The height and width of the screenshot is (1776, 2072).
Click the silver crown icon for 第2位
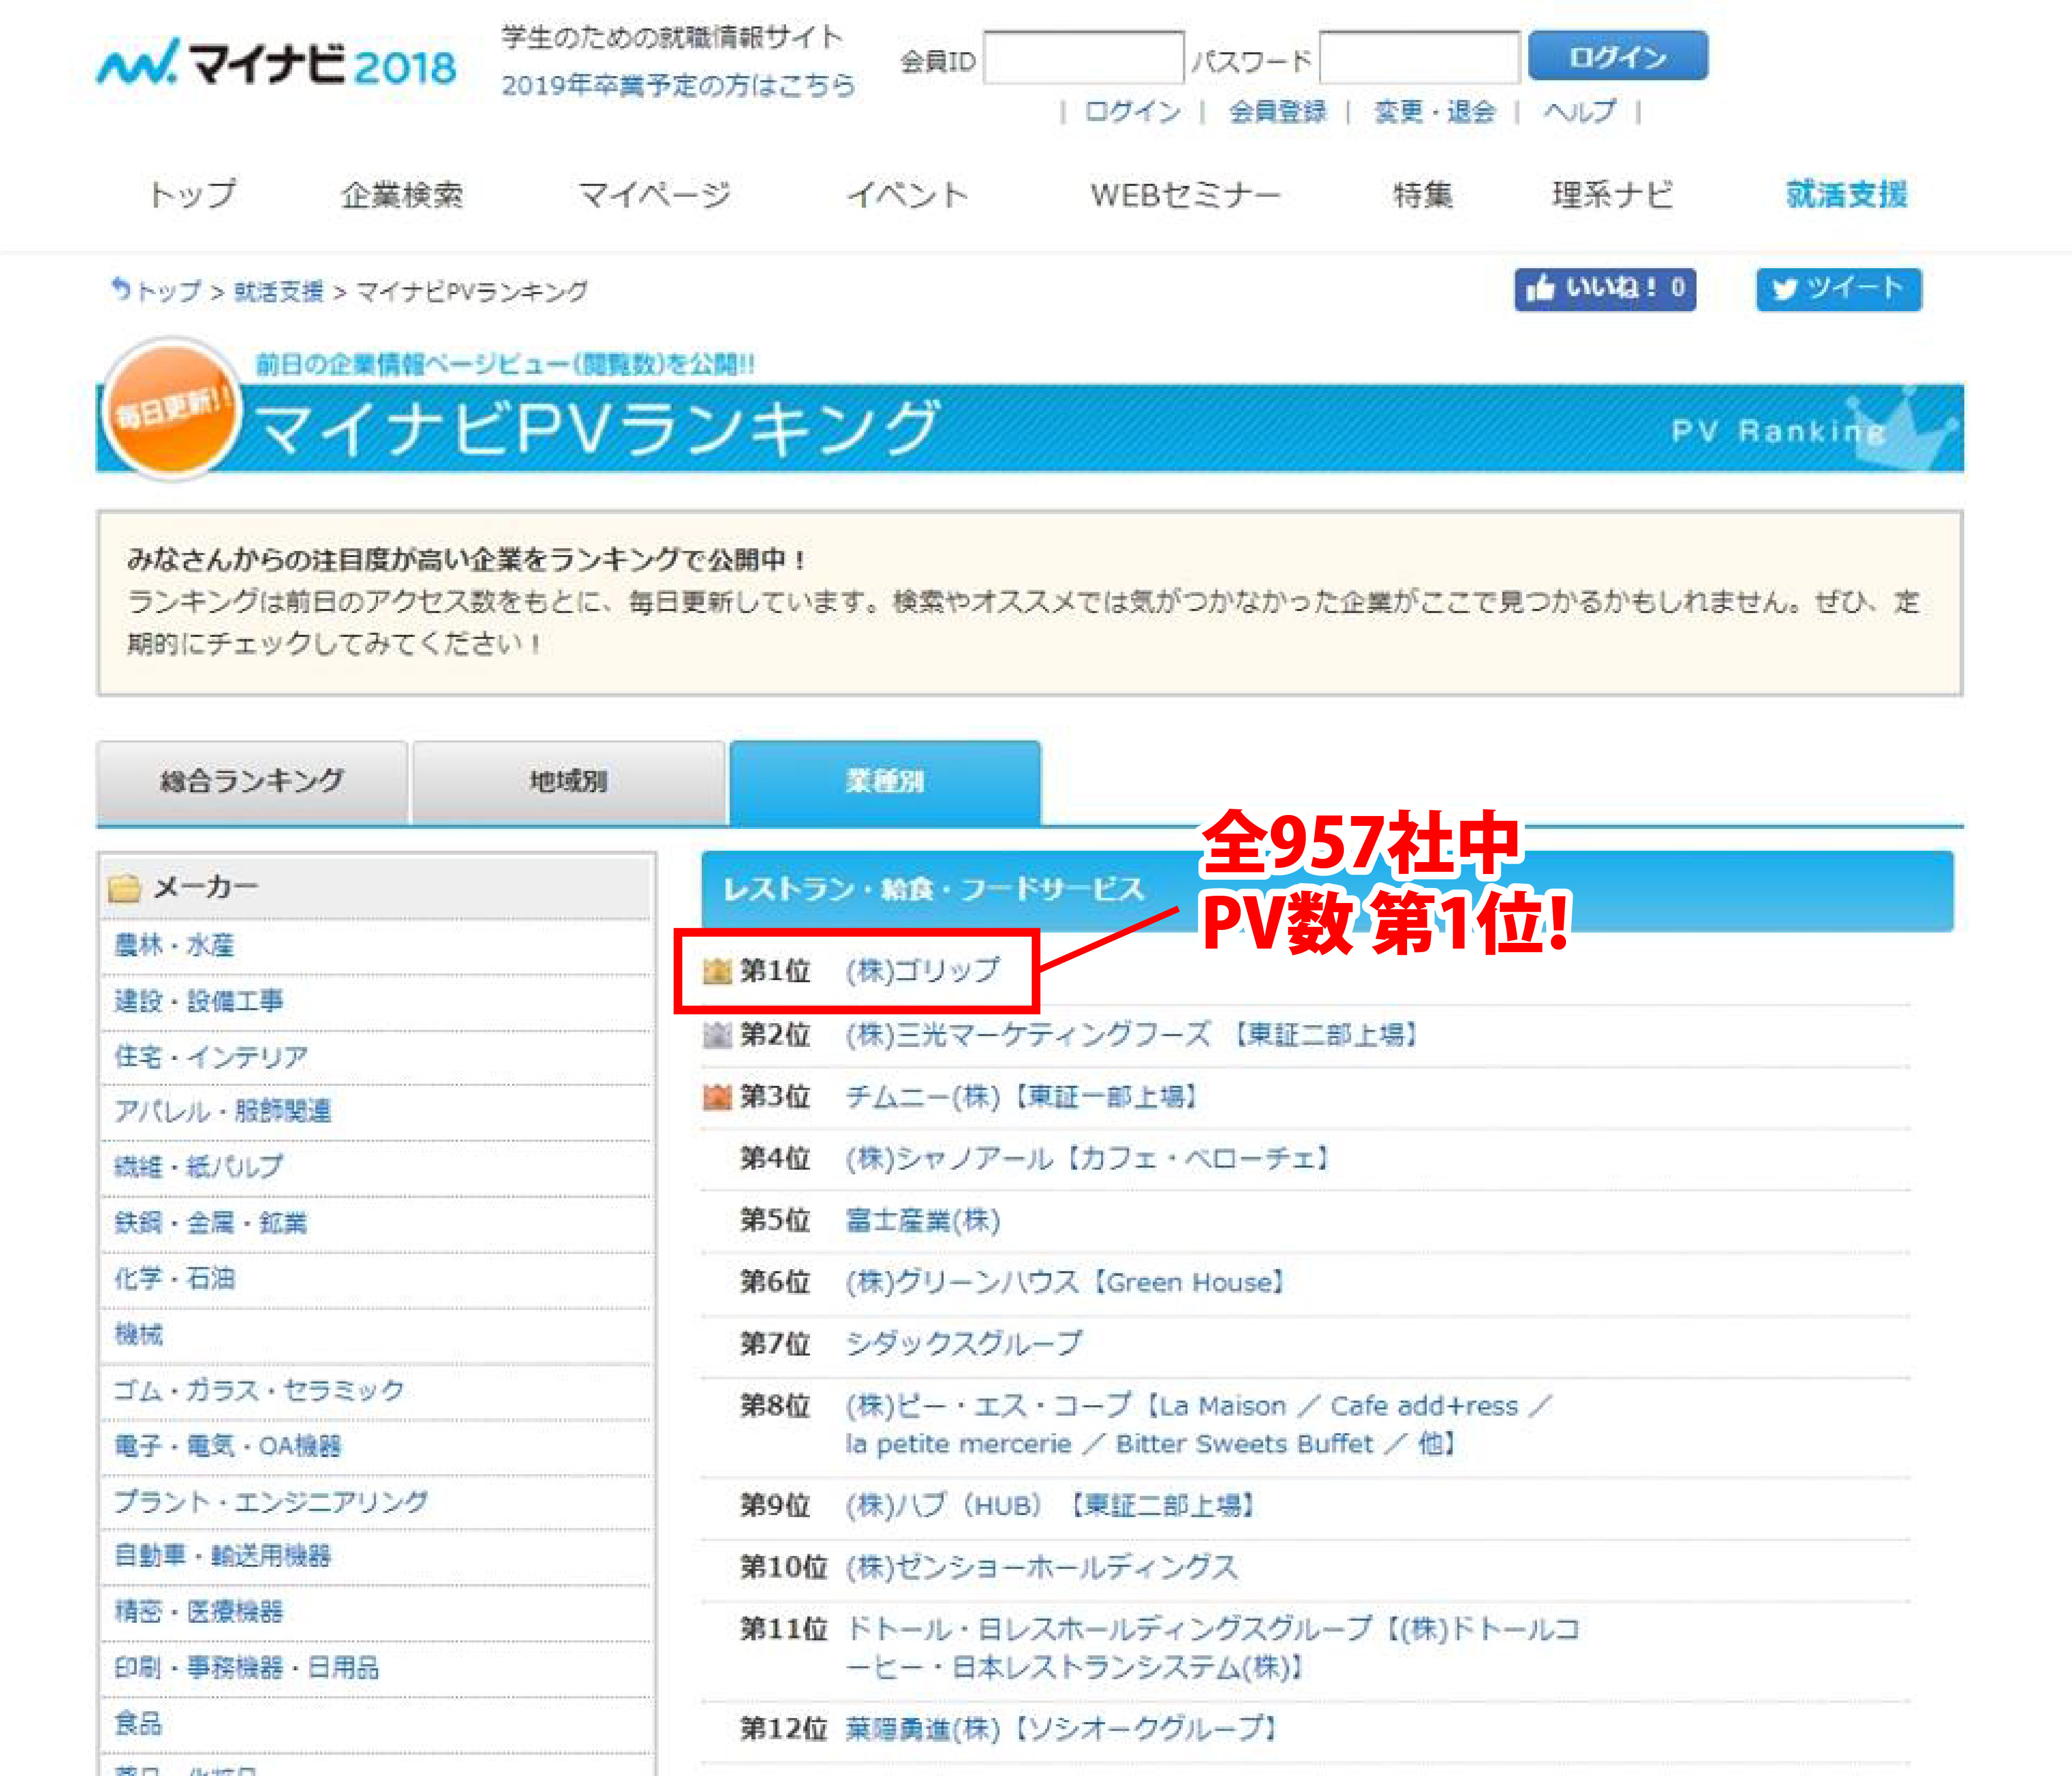(x=717, y=1034)
